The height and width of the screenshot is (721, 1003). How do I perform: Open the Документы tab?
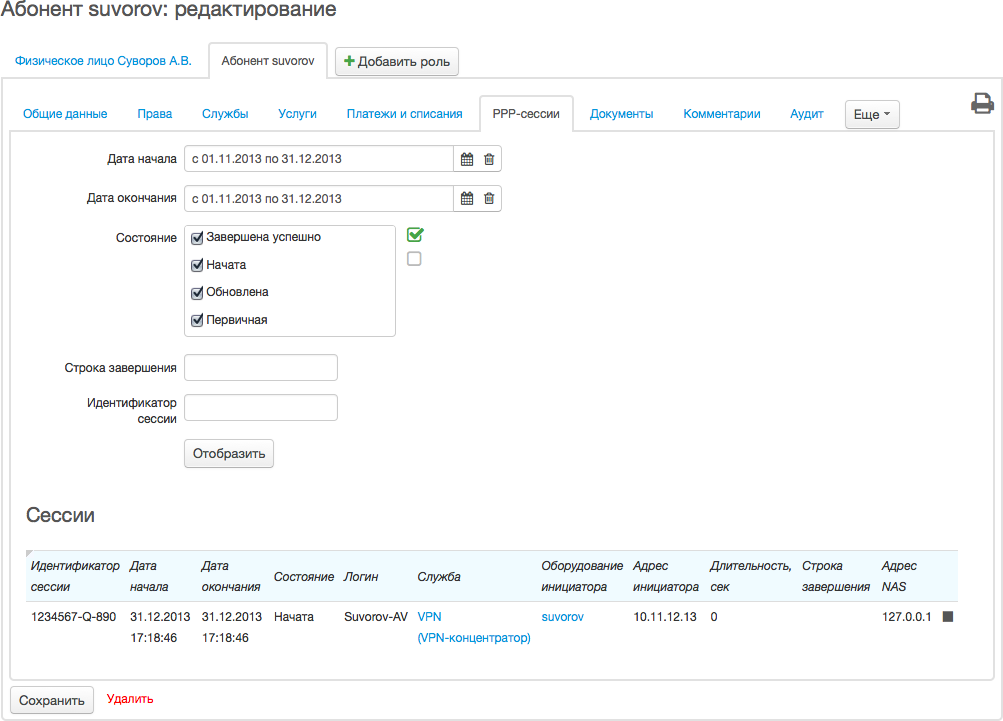coord(621,114)
